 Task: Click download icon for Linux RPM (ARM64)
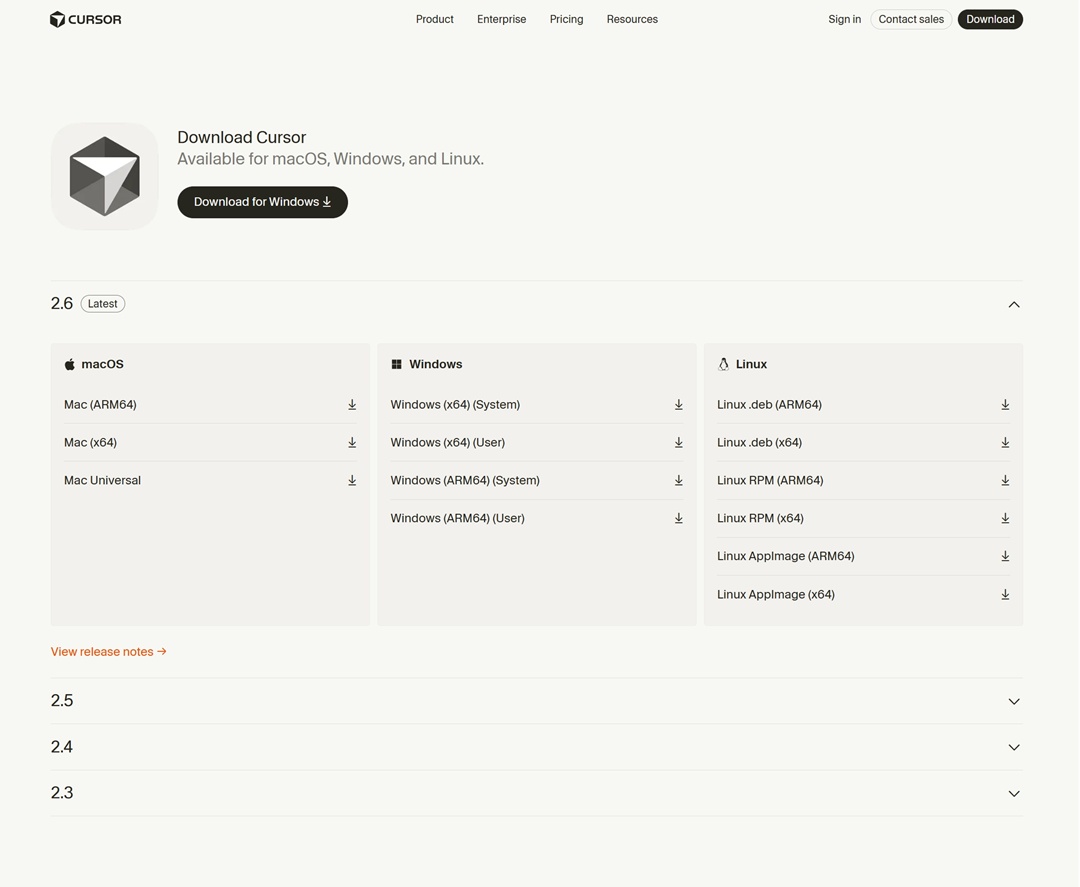pos(1005,481)
